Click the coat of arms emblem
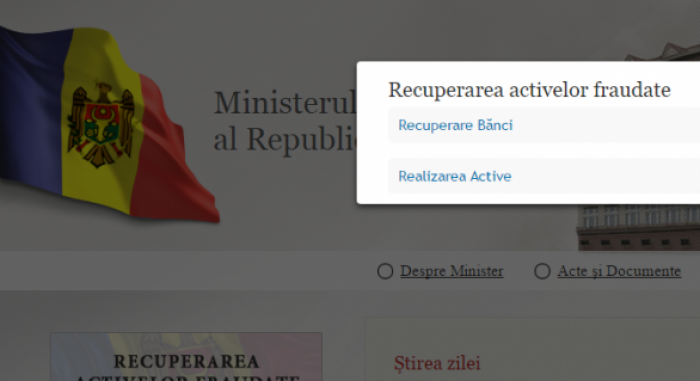This screenshot has height=381, width=700. point(101,124)
